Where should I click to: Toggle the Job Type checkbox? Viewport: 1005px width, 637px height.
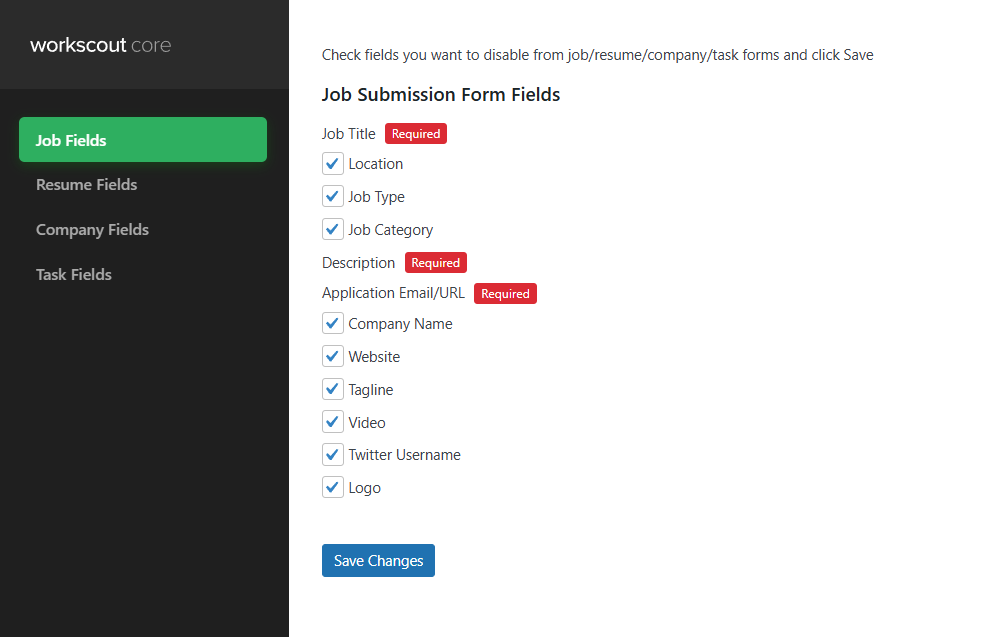point(333,197)
